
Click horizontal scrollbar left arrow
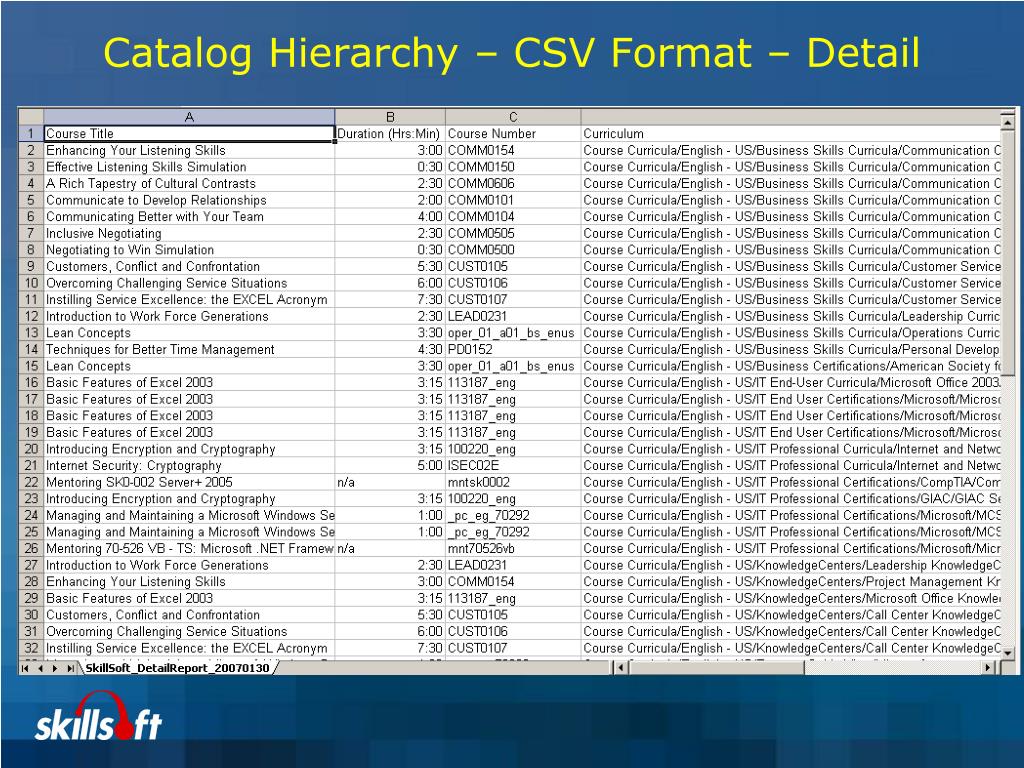[620, 667]
